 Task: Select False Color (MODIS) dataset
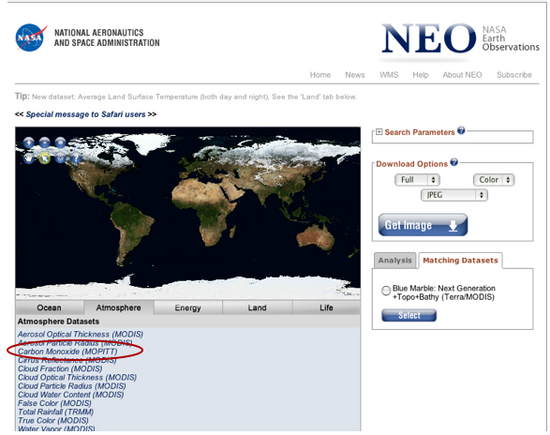point(54,403)
